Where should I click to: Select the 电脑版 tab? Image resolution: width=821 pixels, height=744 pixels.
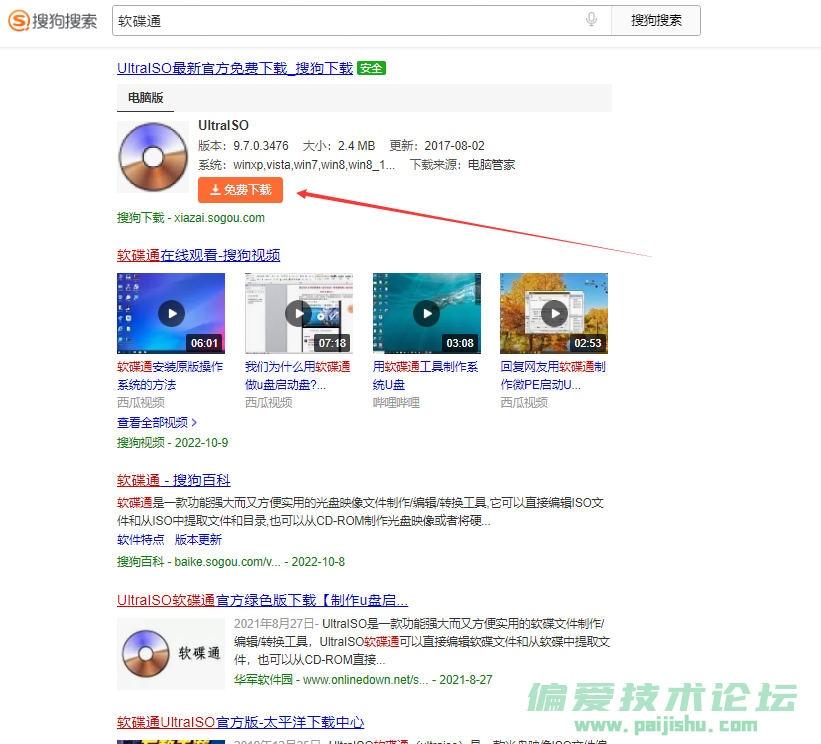coord(145,98)
